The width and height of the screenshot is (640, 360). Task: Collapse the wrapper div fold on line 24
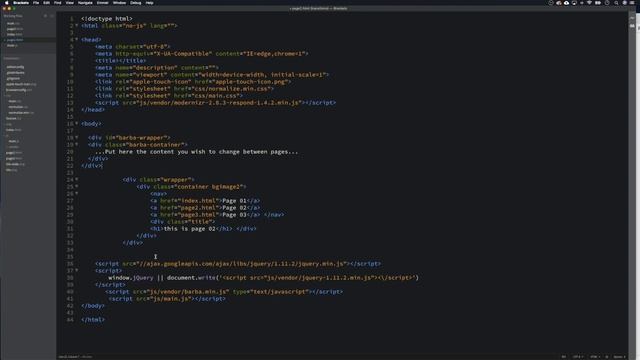coord(77,180)
